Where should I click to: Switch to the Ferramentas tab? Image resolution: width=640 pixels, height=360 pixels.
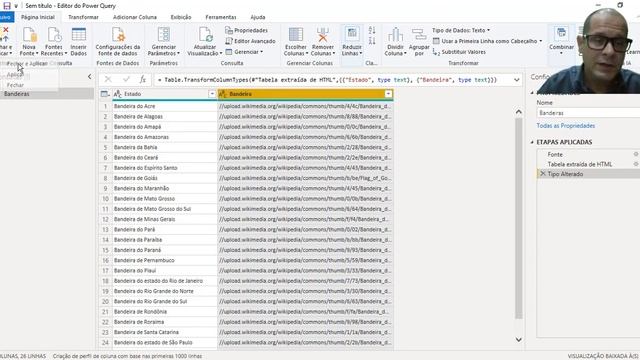tap(221, 17)
